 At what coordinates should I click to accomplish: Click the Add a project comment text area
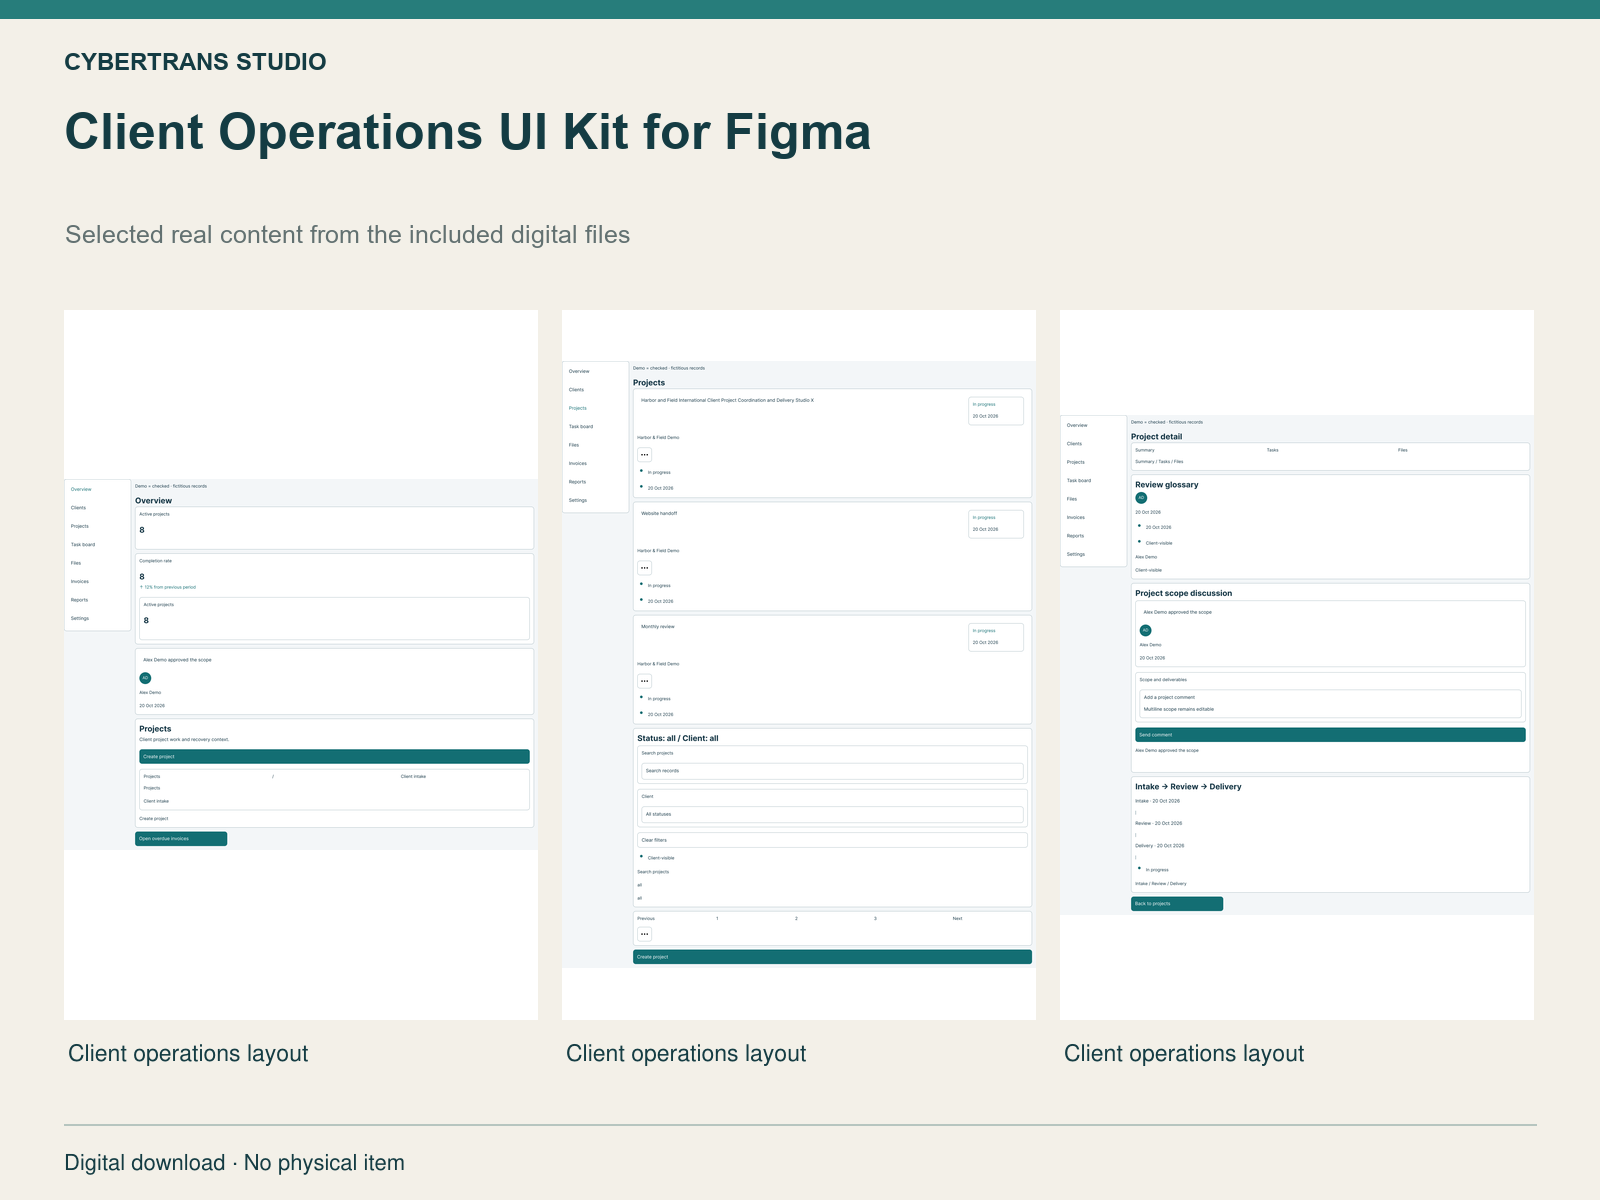1330,703
